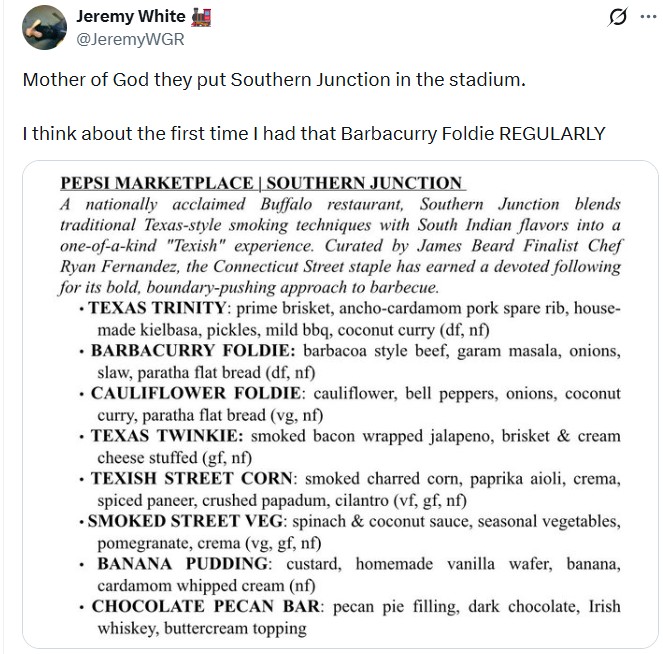Click the CAULIFLOWER FOLDIE menu item in the image
Image resolution: width=663 pixels, height=654 pixels.
(x=350, y=405)
